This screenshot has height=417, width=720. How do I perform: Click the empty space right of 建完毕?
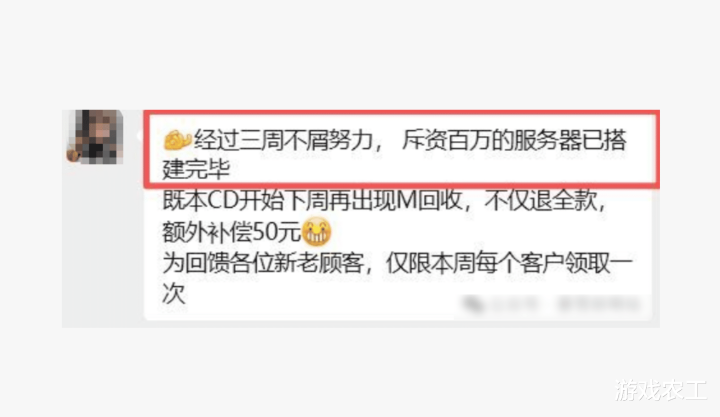point(441,170)
